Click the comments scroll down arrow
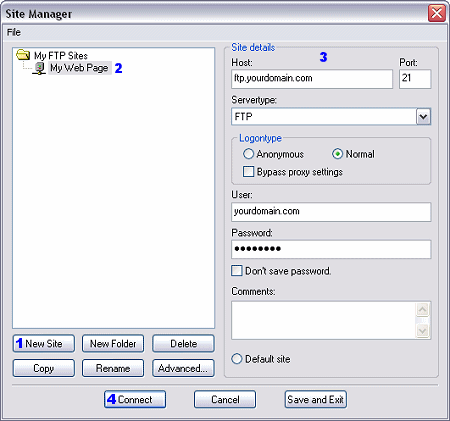 click(x=422, y=331)
